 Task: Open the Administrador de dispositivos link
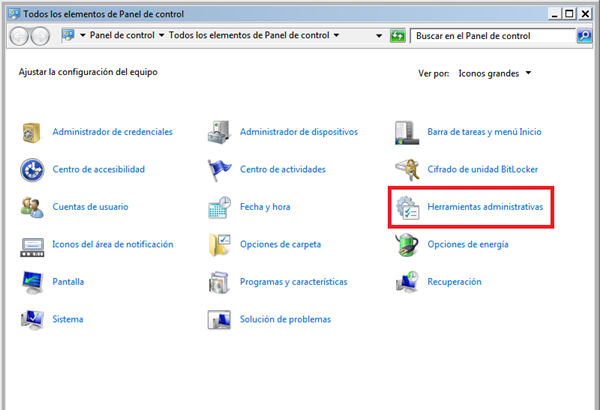pyautogui.click(x=299, y=132)
